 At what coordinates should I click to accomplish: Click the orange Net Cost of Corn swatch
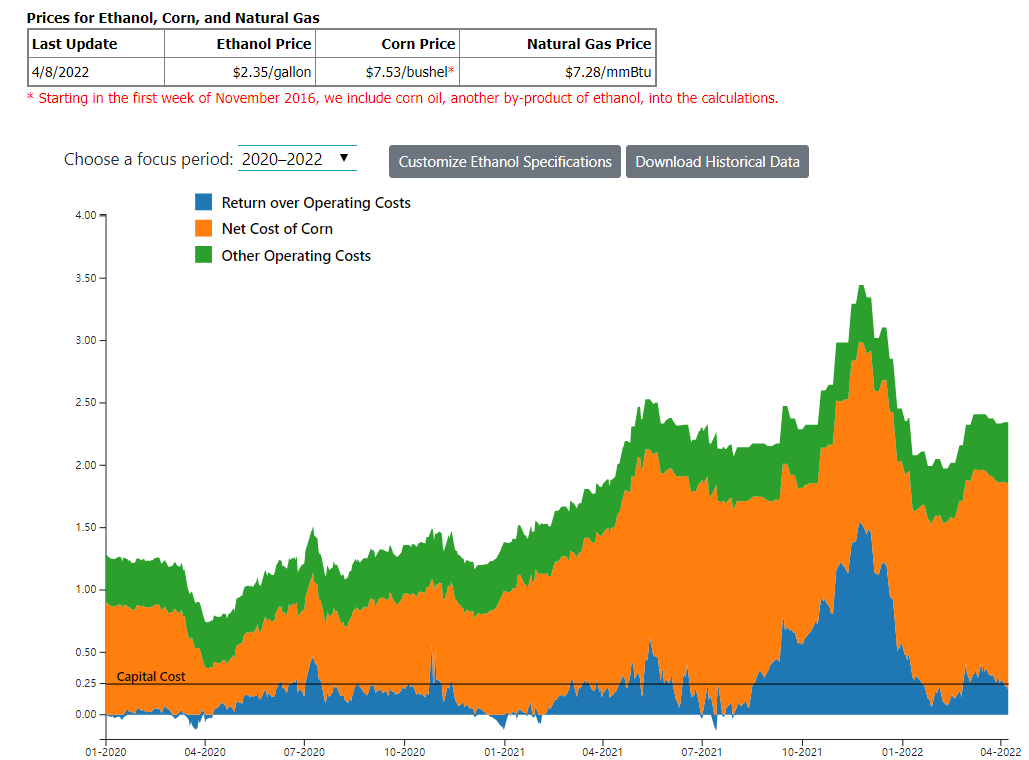(204, 229)
